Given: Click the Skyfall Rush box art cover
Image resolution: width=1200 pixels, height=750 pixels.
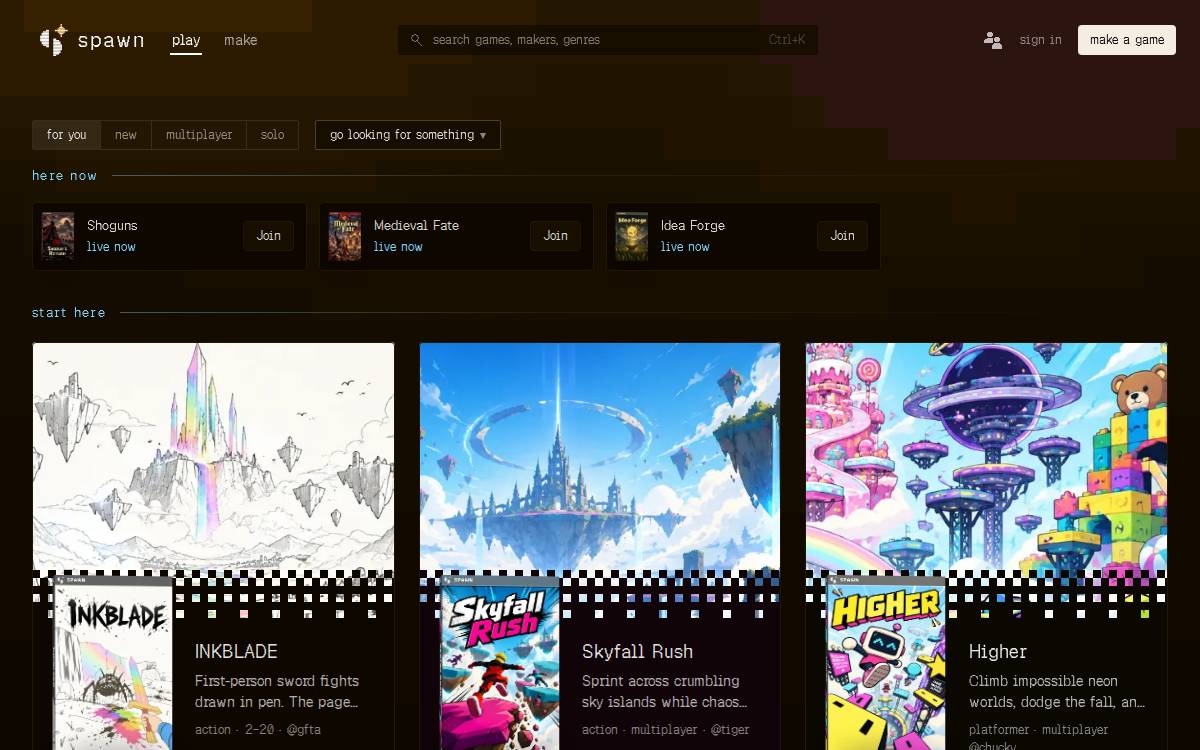Looking at the screenshot, I should pos(500,662).
